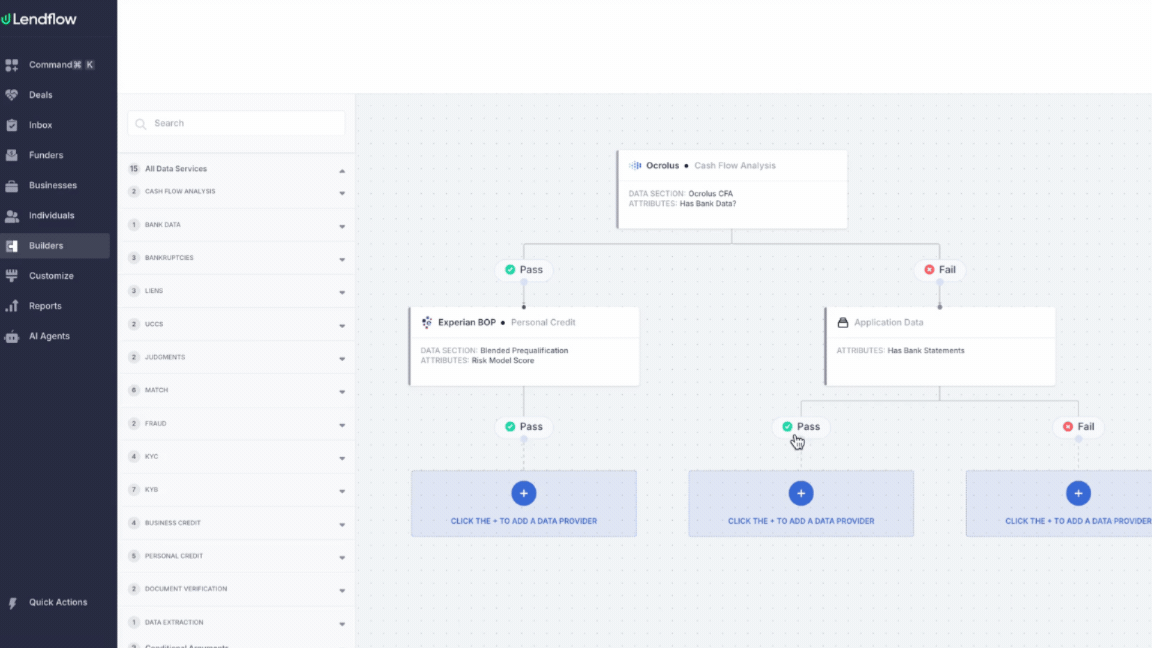Click green check on Ocrolus Pass
The width and height of the screenshot is (1152, 648).
pos(510,270)
